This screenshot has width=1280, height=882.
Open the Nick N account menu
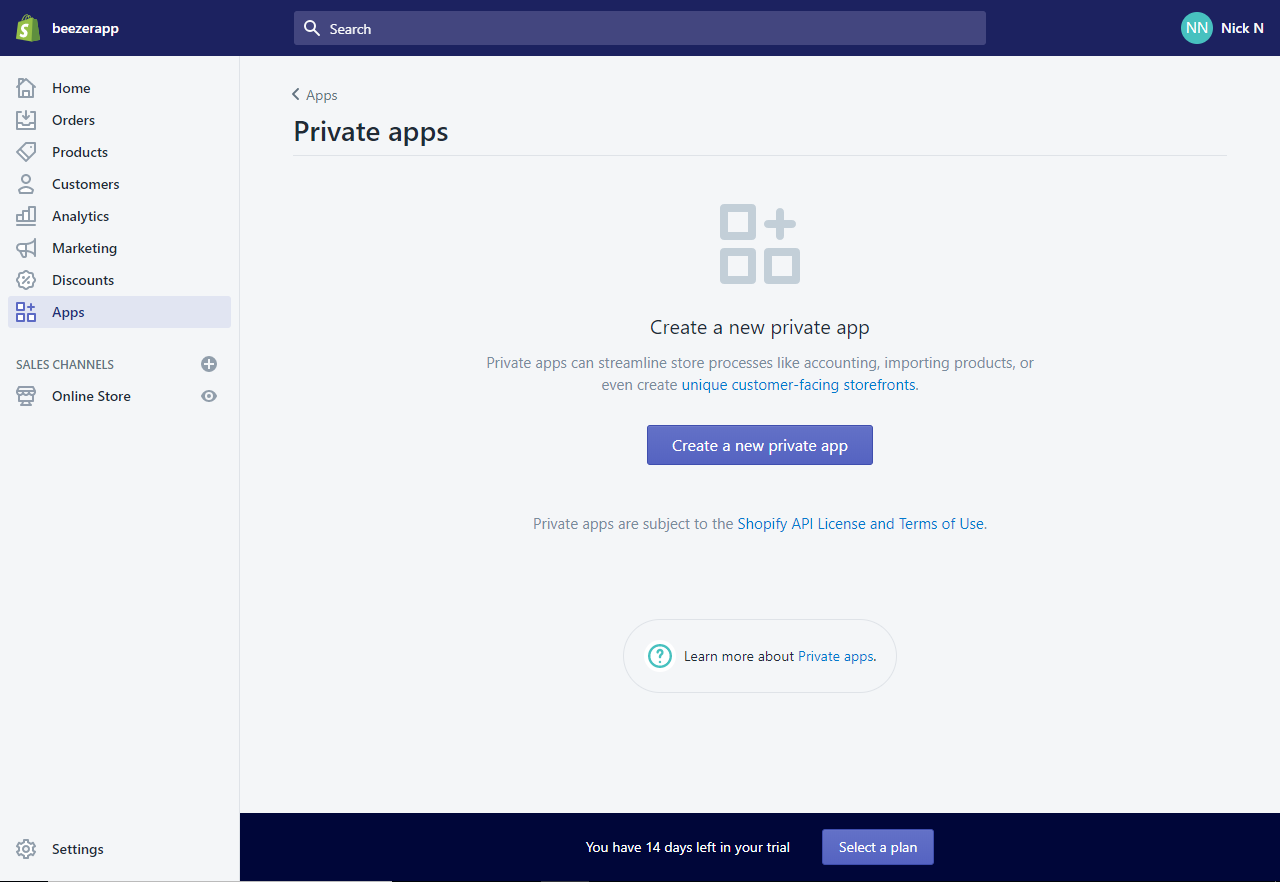click(1222, 28)
